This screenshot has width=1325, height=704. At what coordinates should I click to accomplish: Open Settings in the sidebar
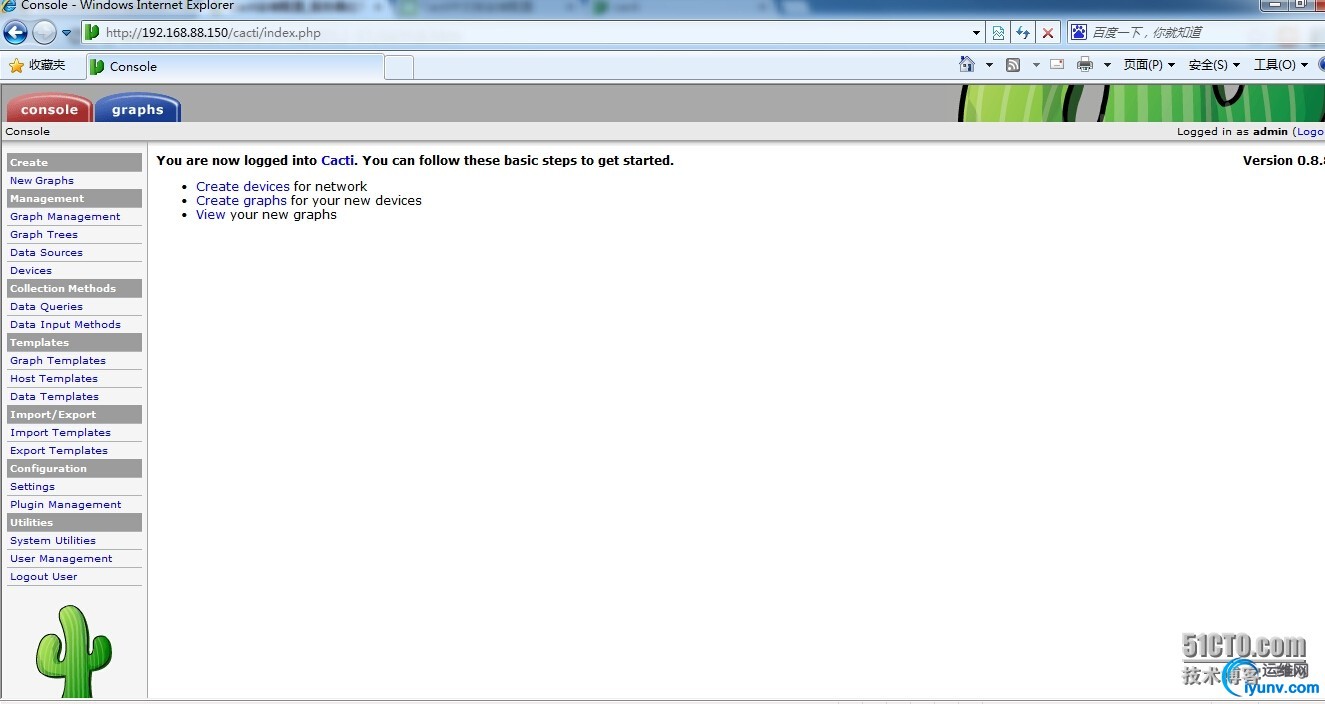coord(32,487)
